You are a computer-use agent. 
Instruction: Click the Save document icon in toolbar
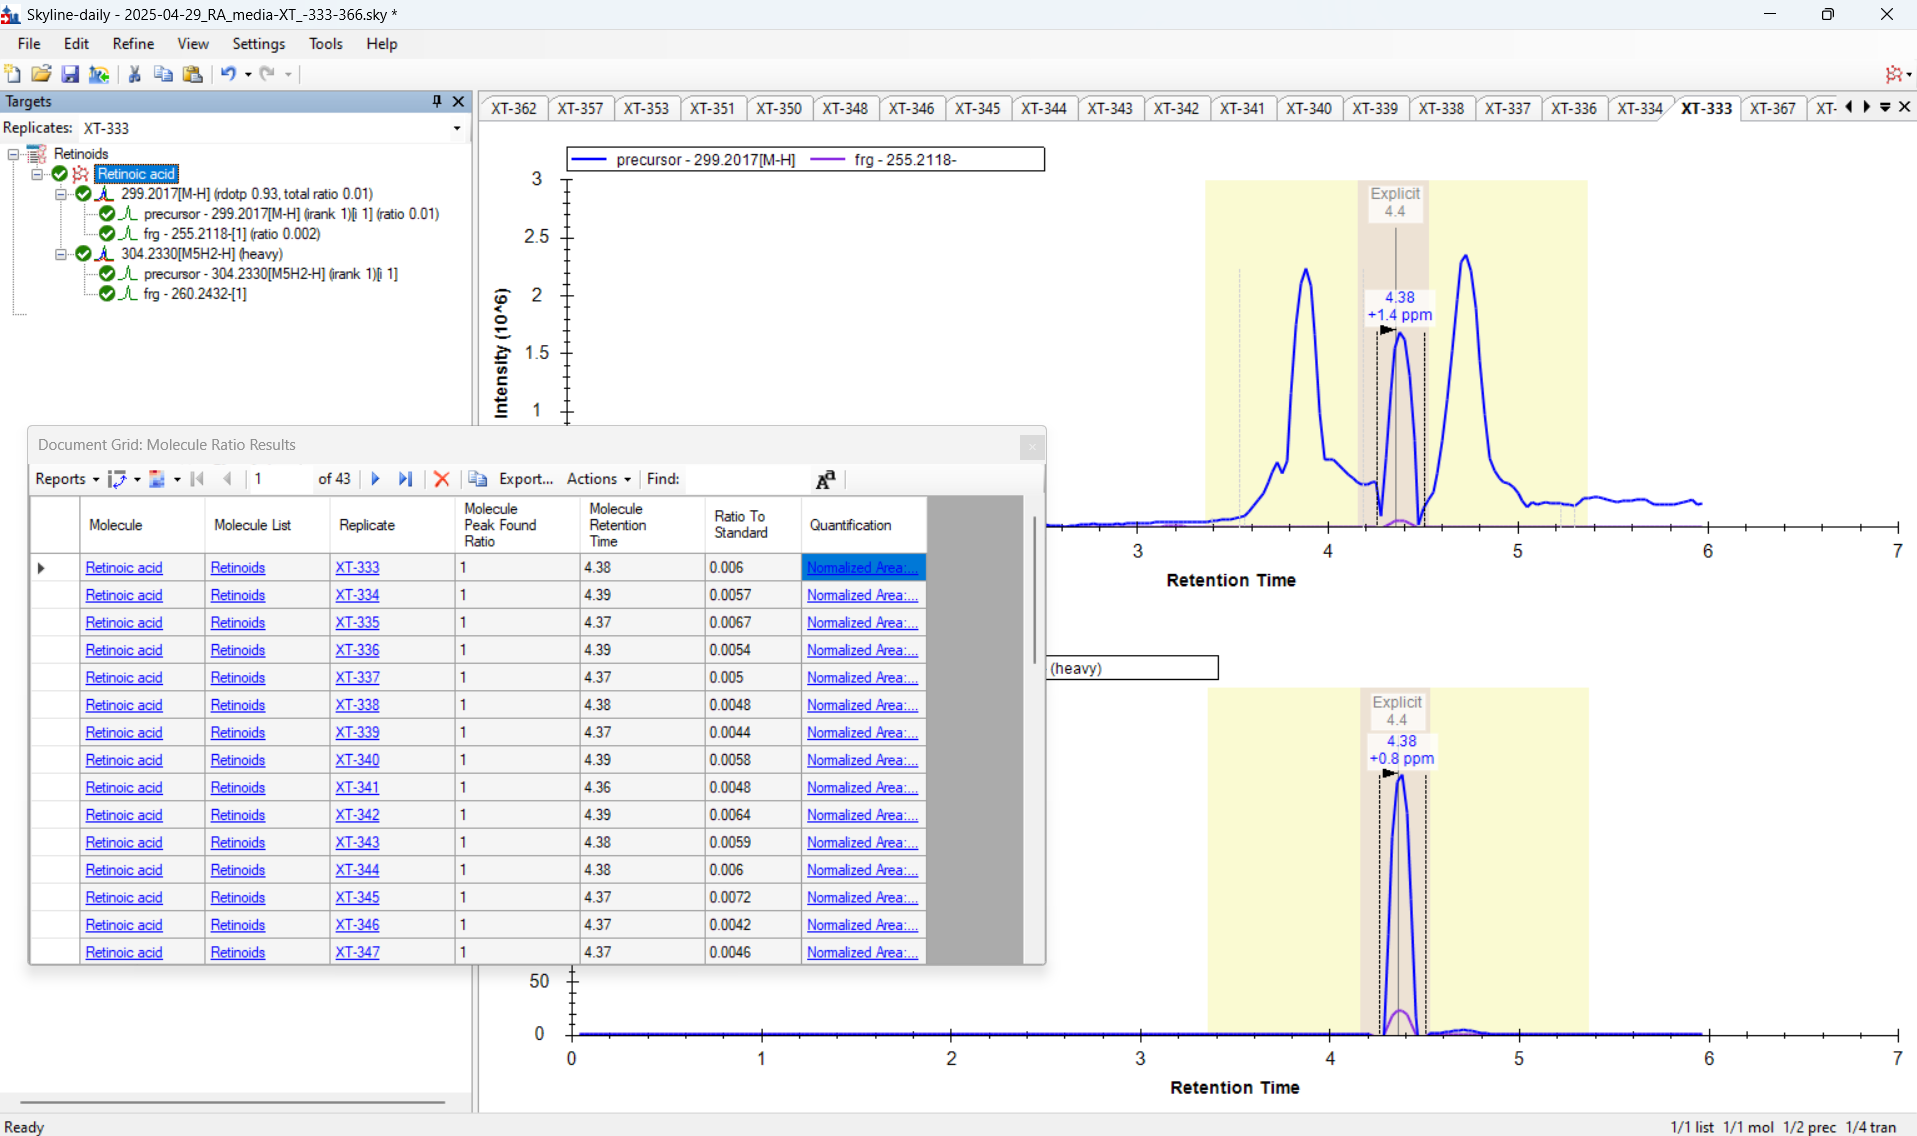(x=70, y=74)
